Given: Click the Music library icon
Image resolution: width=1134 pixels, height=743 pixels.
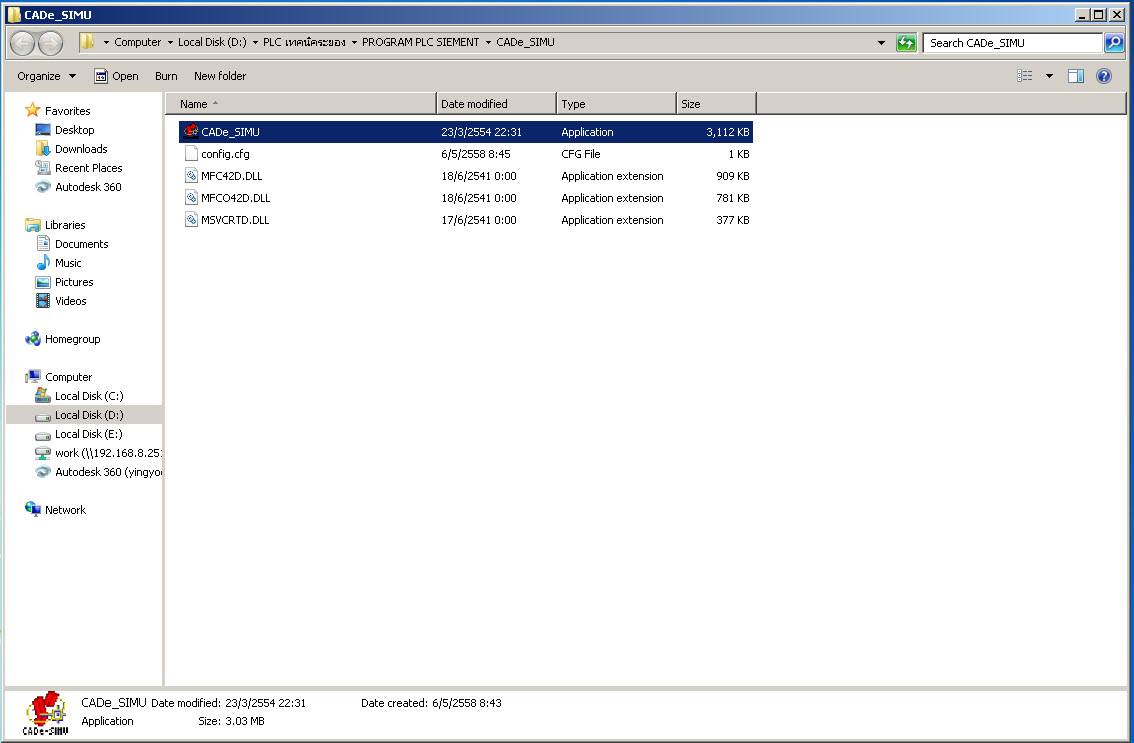Looking at the screenshot, I should pos(43,263).
